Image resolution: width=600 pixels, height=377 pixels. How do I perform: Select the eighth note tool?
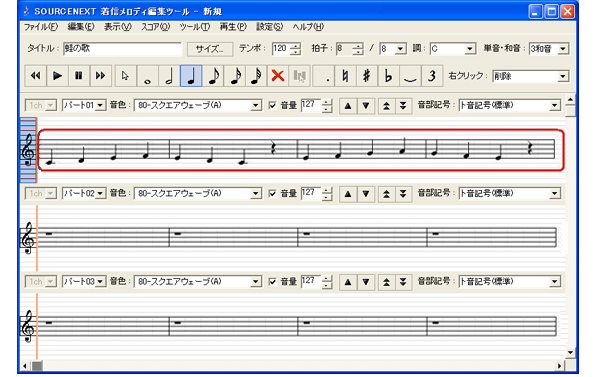[213, 76]
